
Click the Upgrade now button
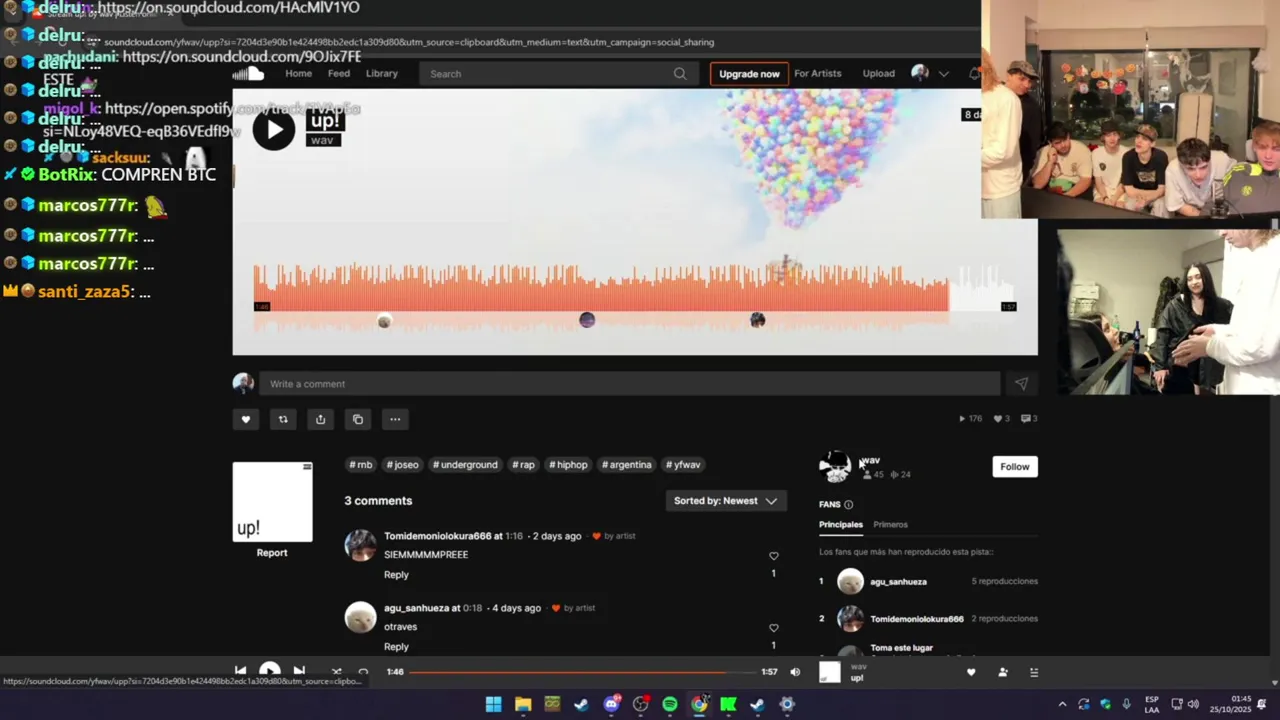[x=749, y=74]
